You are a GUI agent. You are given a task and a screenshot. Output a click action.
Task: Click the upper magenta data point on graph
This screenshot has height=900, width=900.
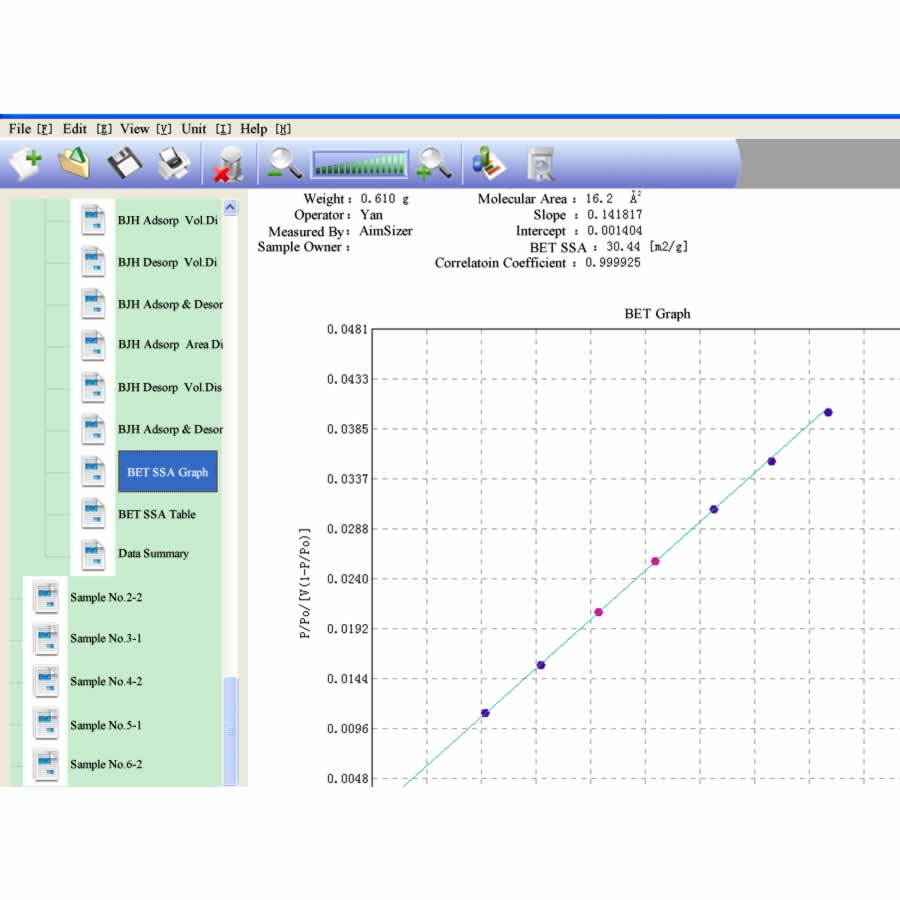(655, 561)
